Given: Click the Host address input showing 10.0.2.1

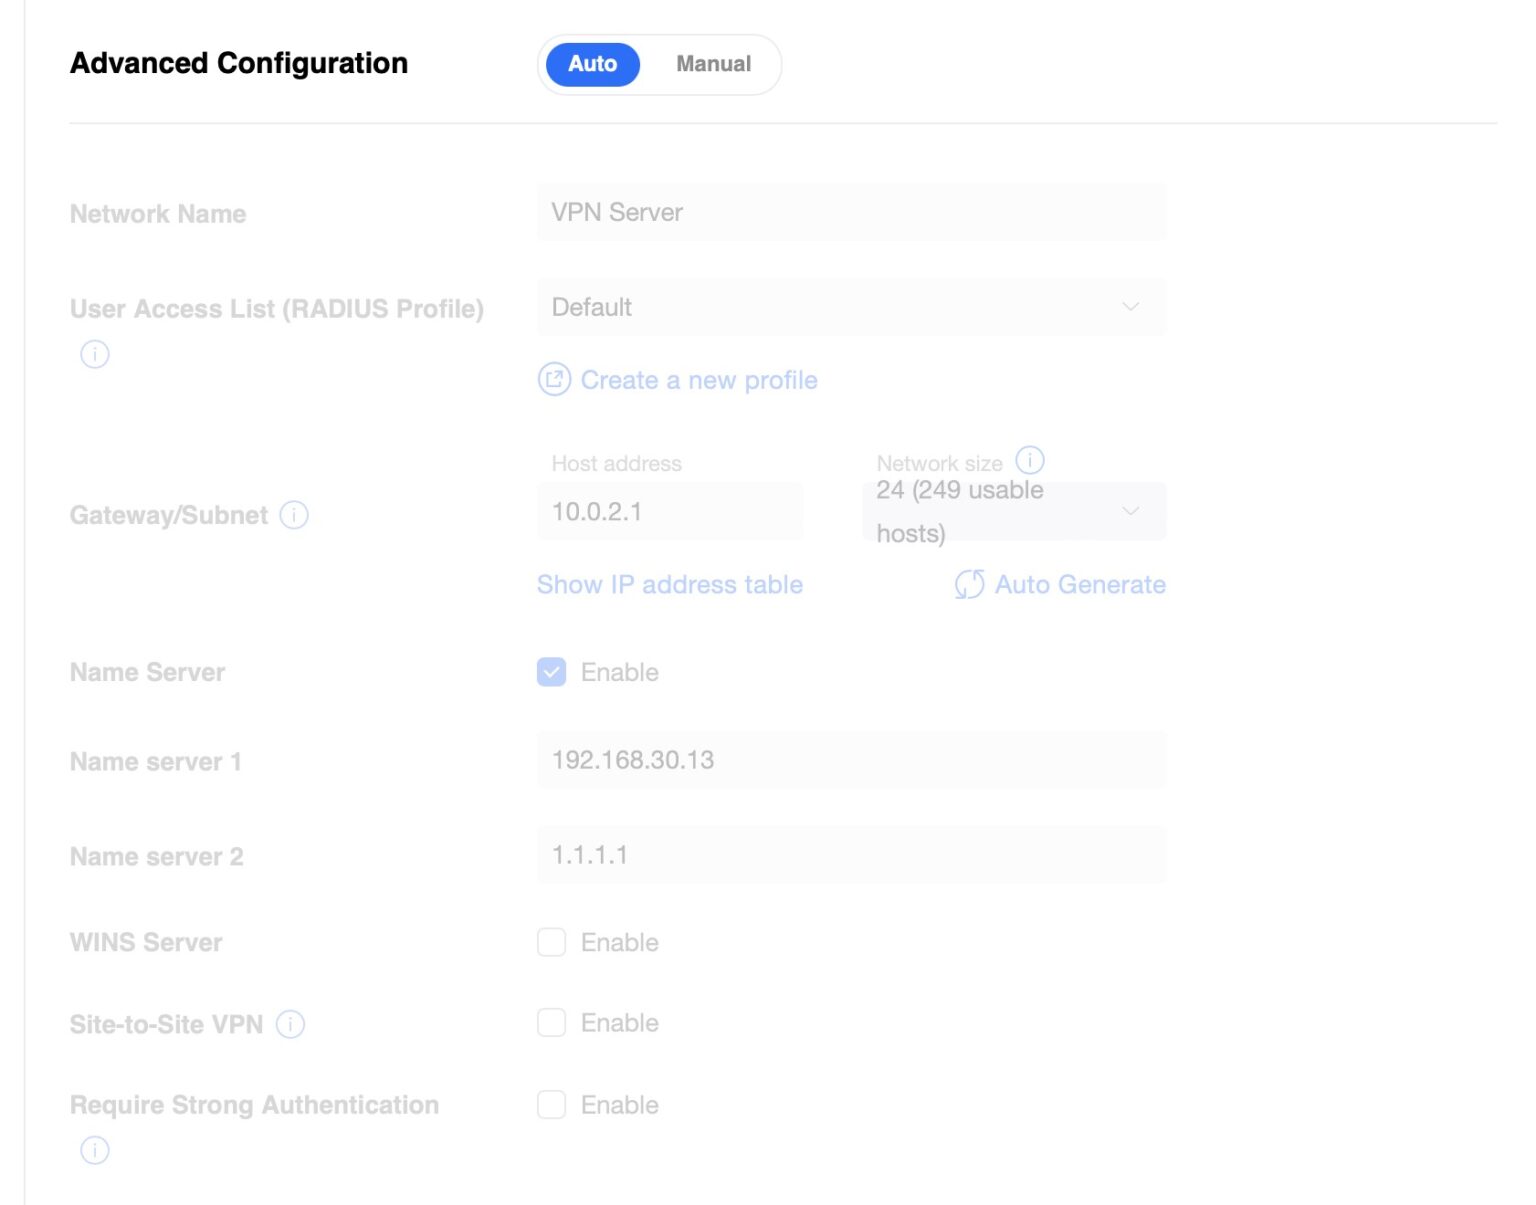Looking at the screenshot, I should click(x=670, y=511).
